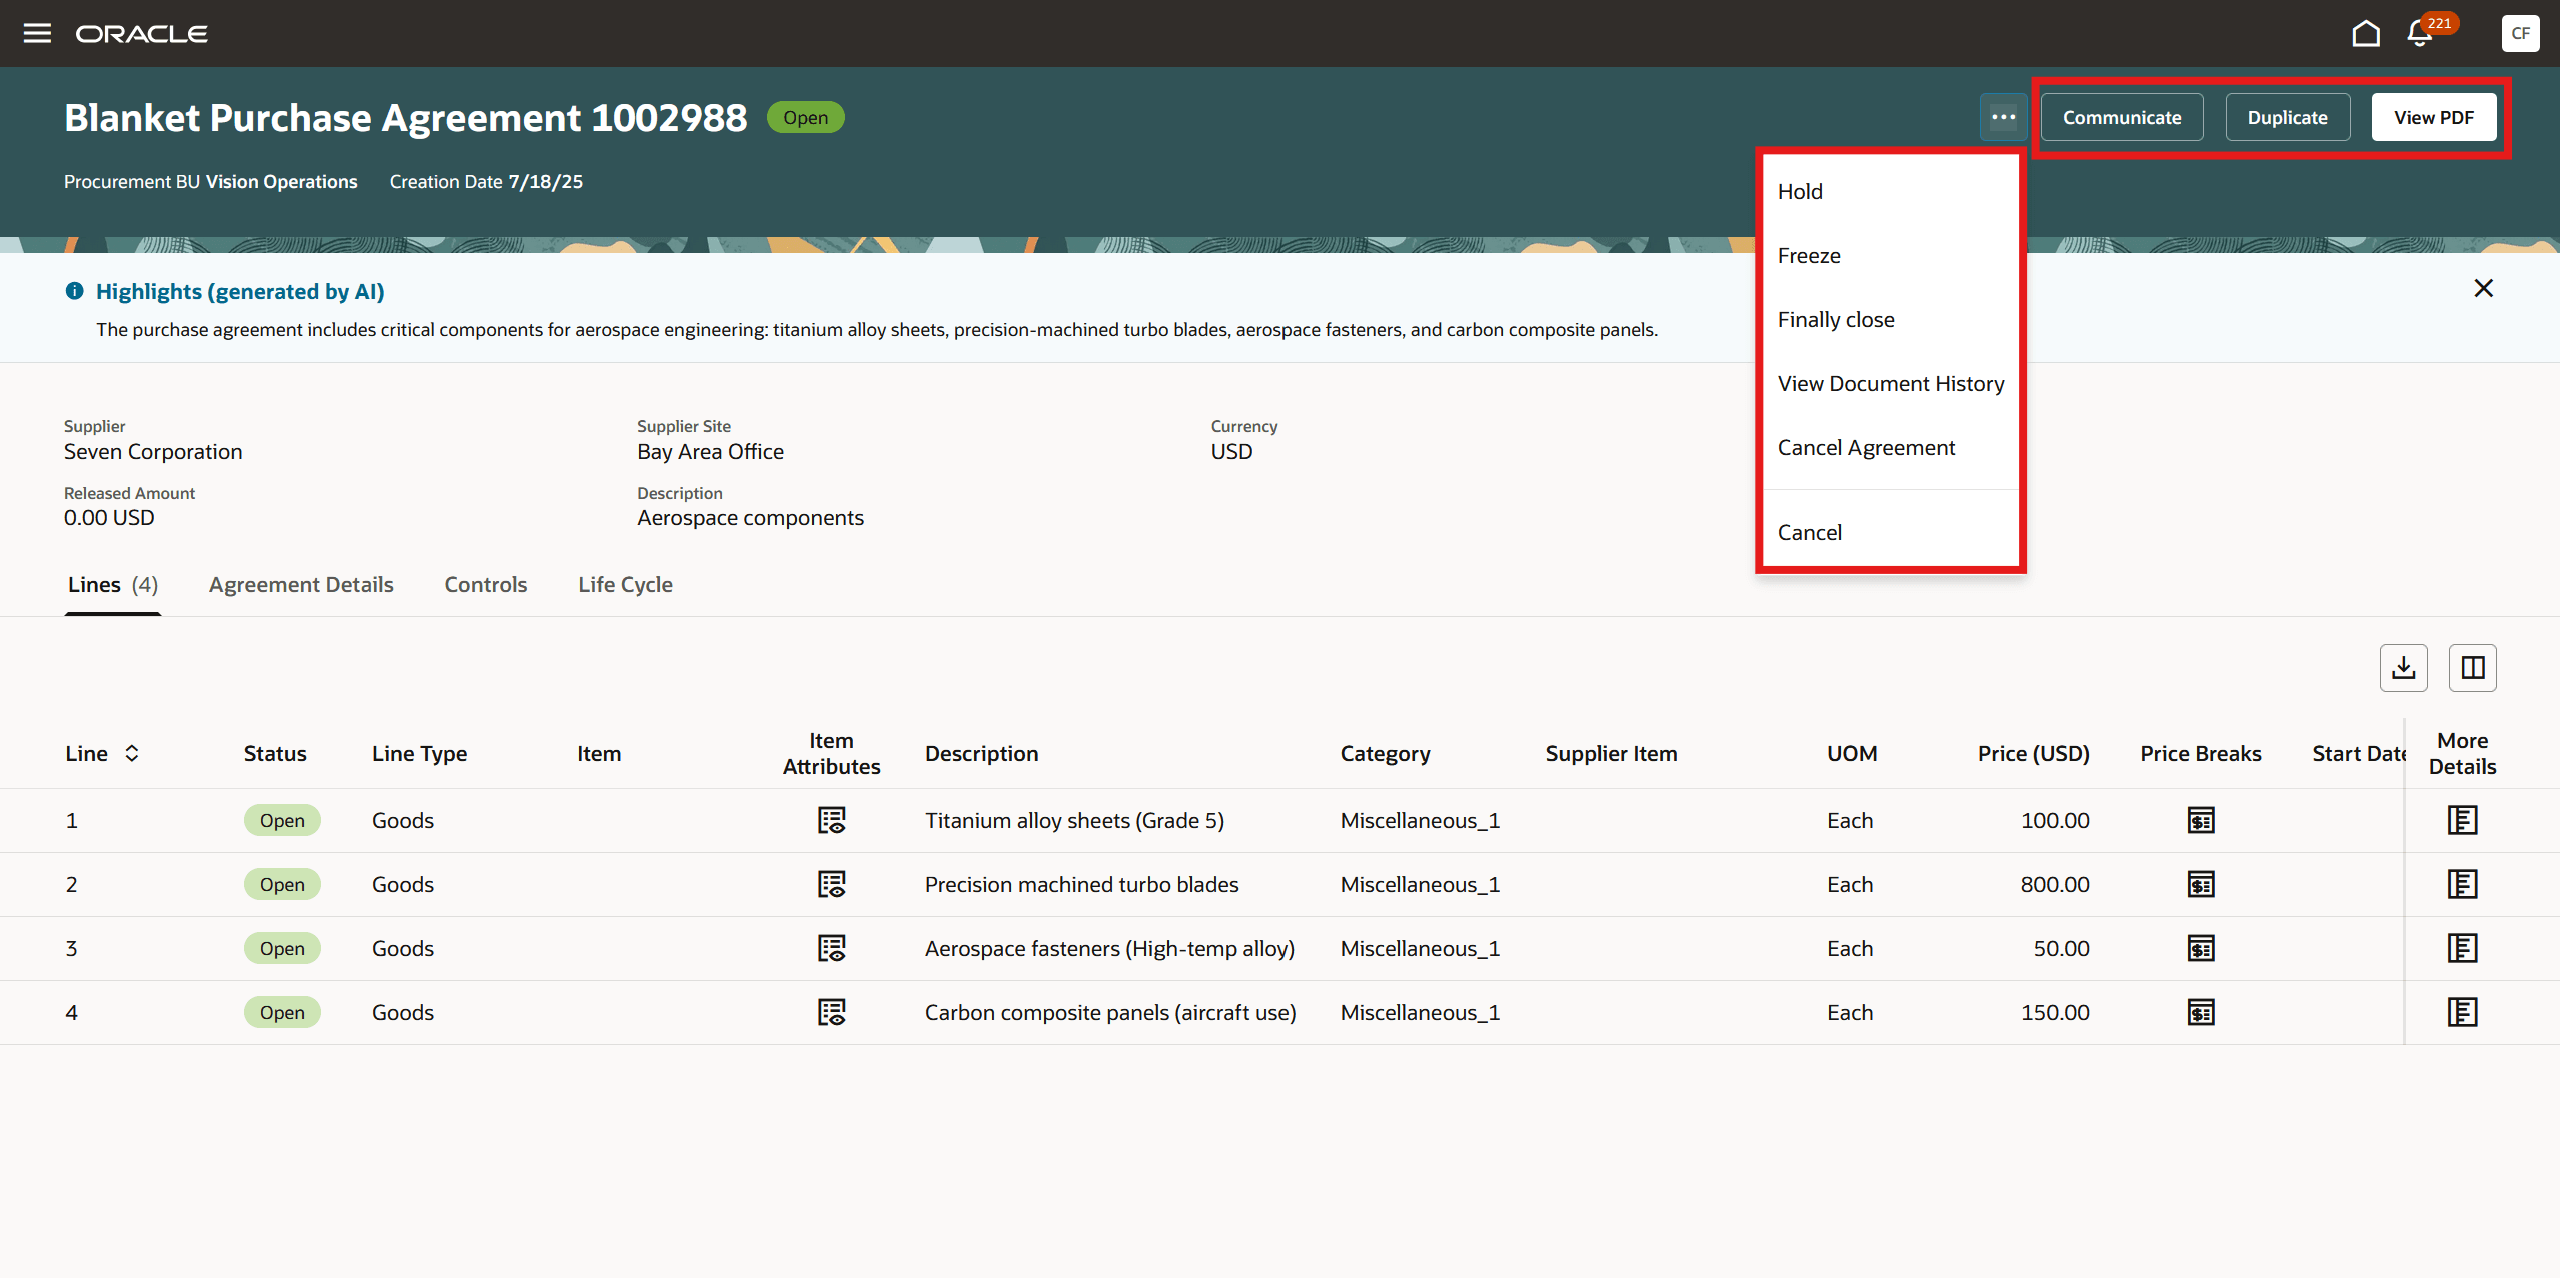Go to the Home icon
This screenshot has height=1278, width=2560.
click(2365, 33)
